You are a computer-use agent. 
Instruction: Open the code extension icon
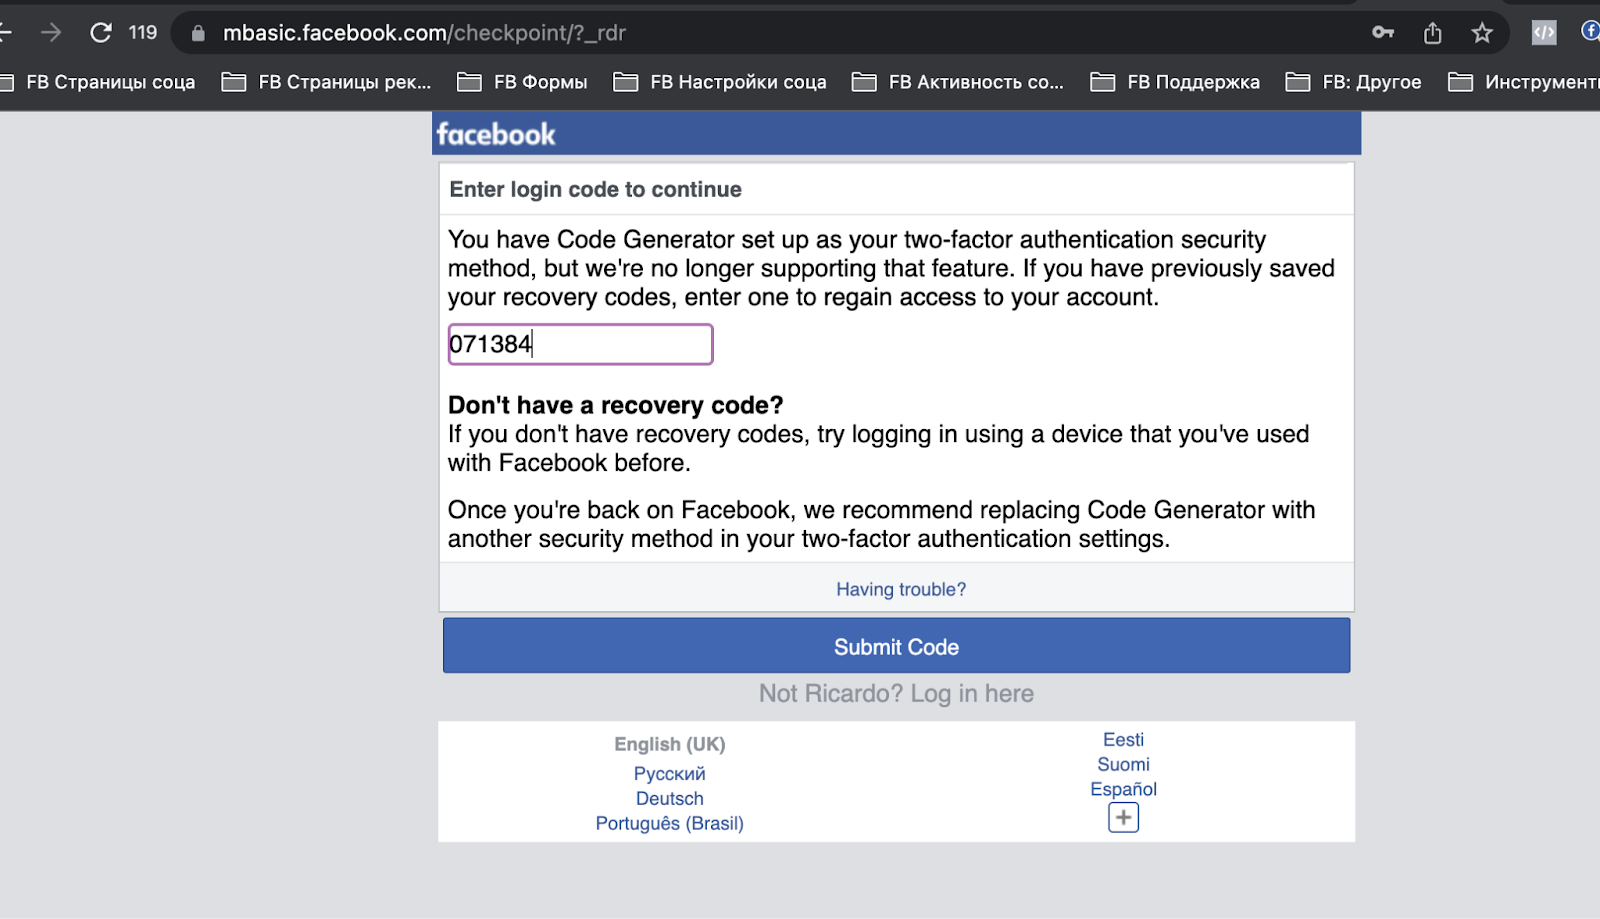[1544, 33]
